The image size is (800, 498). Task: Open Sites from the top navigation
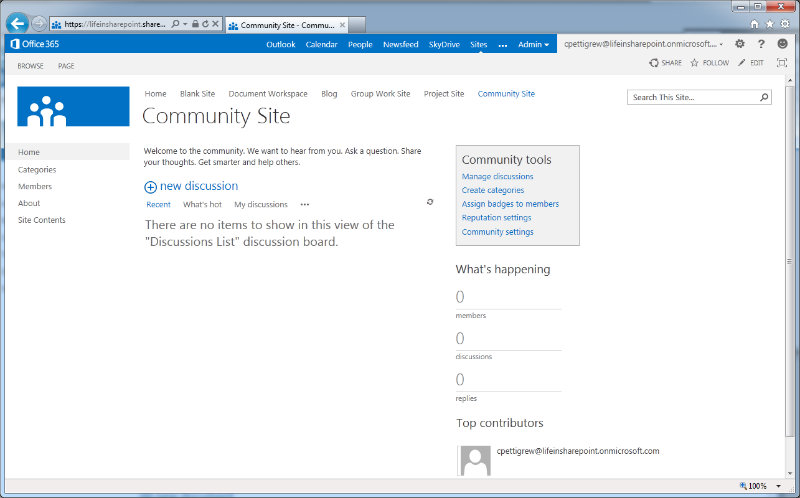pyautogui.click(x=479, y=44)
